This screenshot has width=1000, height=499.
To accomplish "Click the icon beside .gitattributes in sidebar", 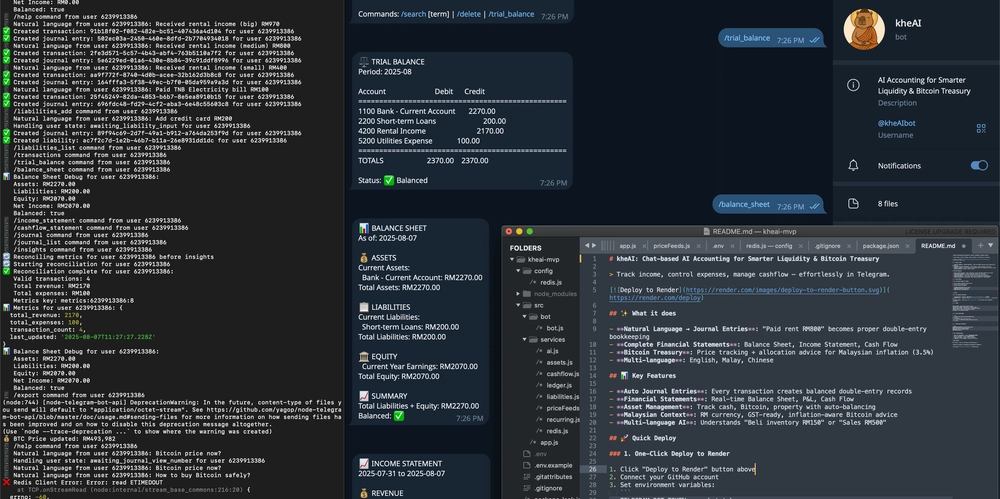I will 526,477.
